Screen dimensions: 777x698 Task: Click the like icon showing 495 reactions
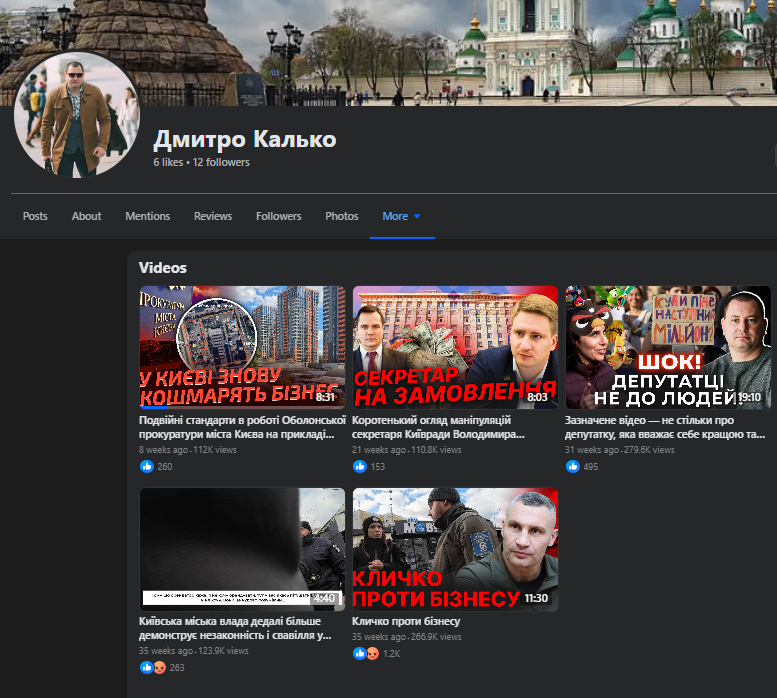click(x=573, y=466)
